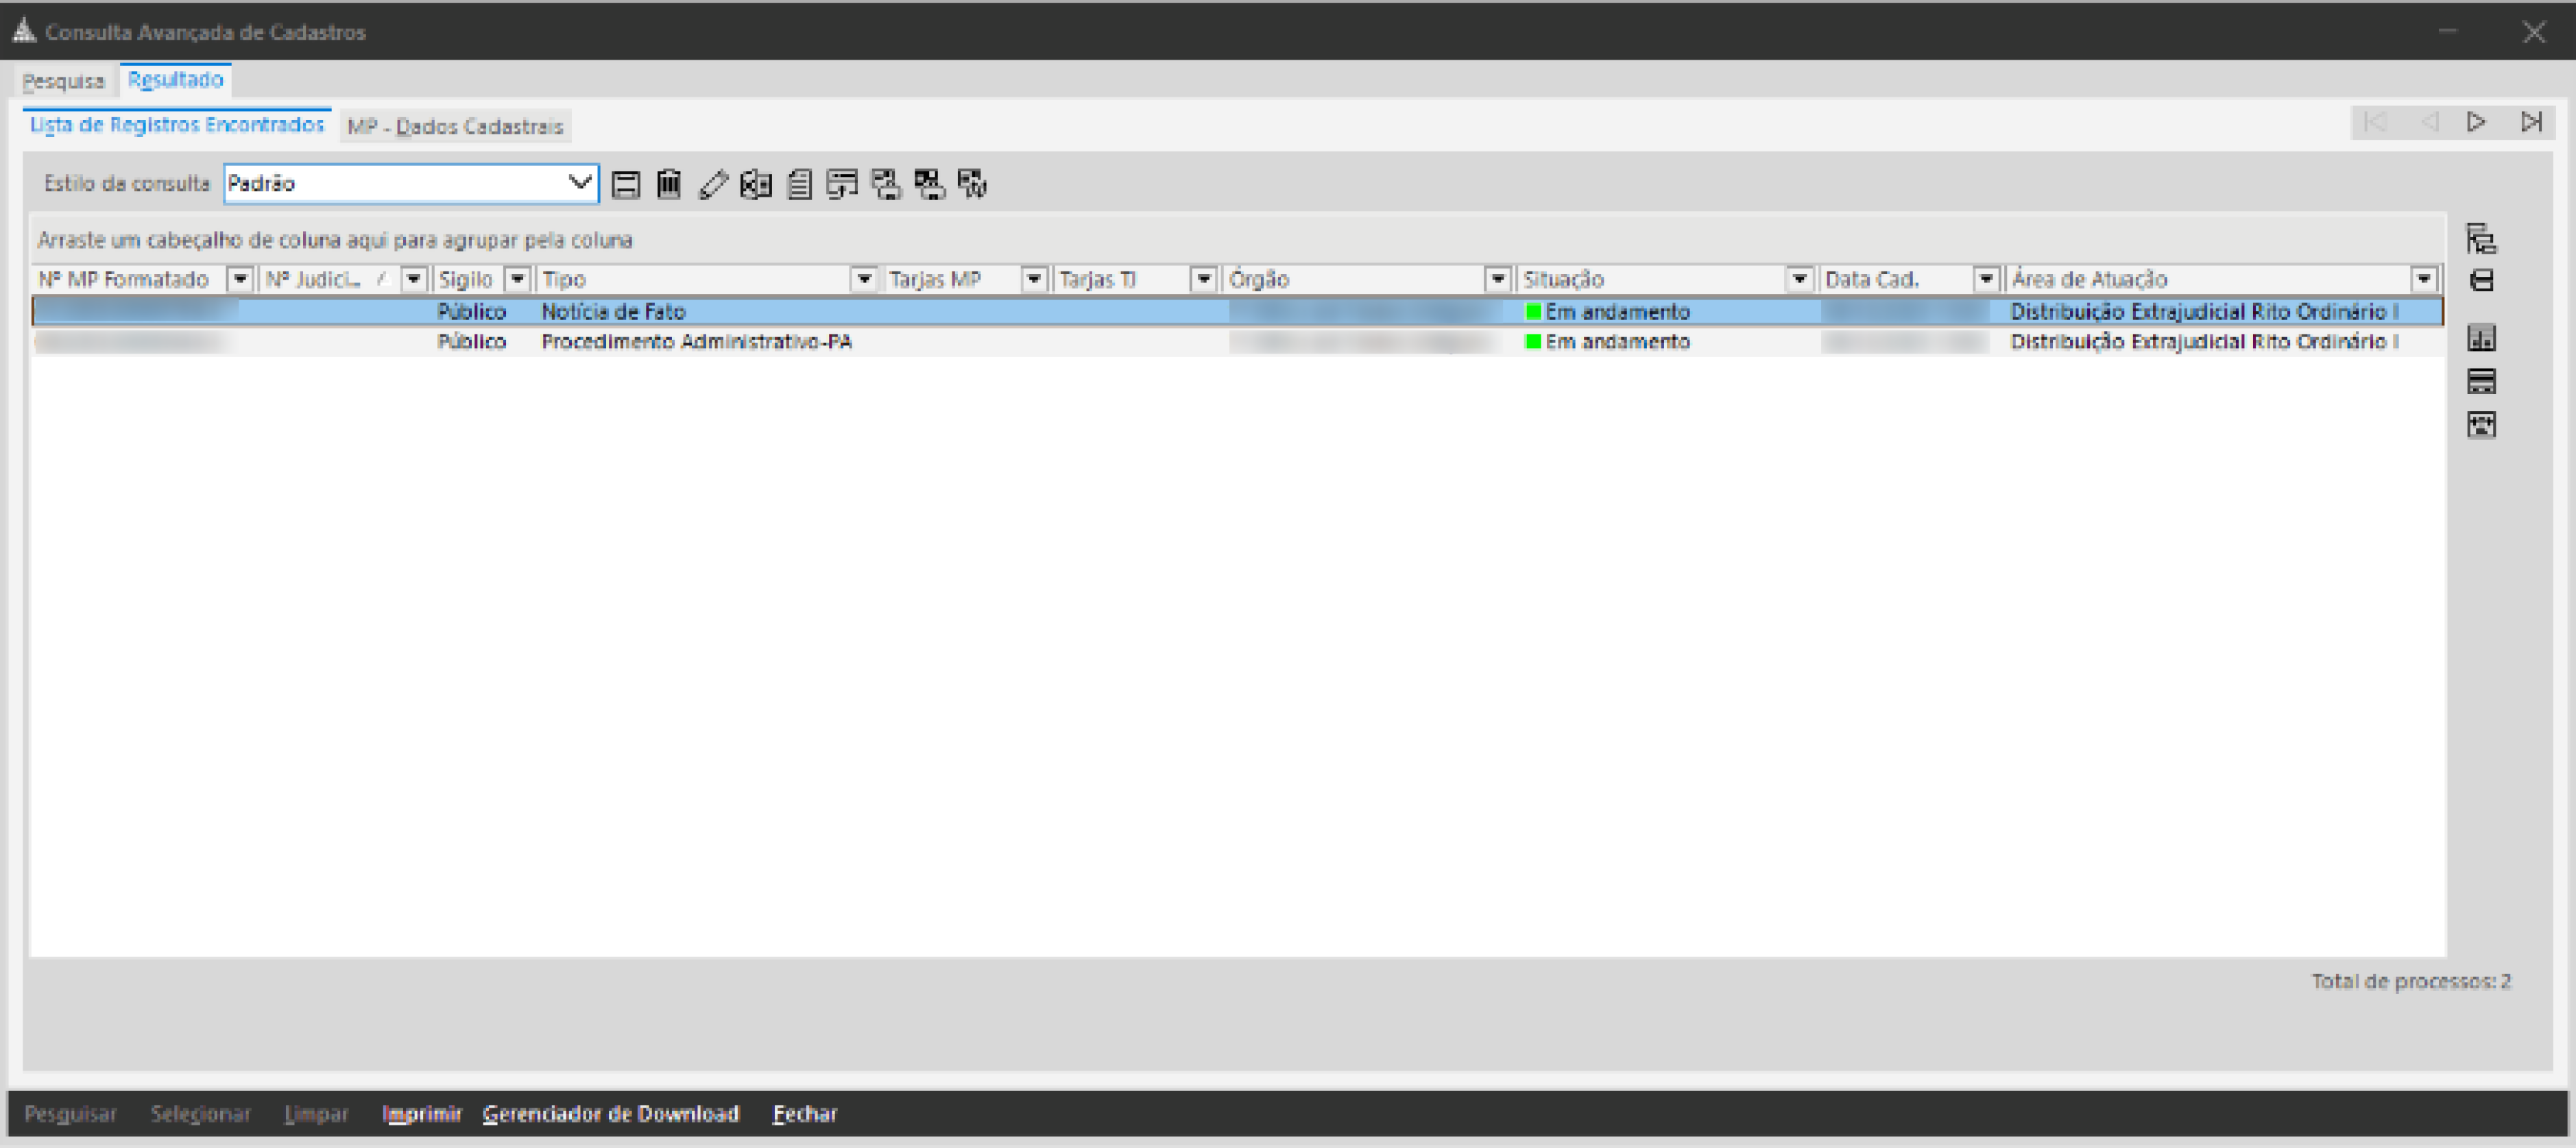The height and width of the screenshot is (1148, 2576).
Task: Select the Procedimento Administrativo-PA row
Action: click(696, 342)
